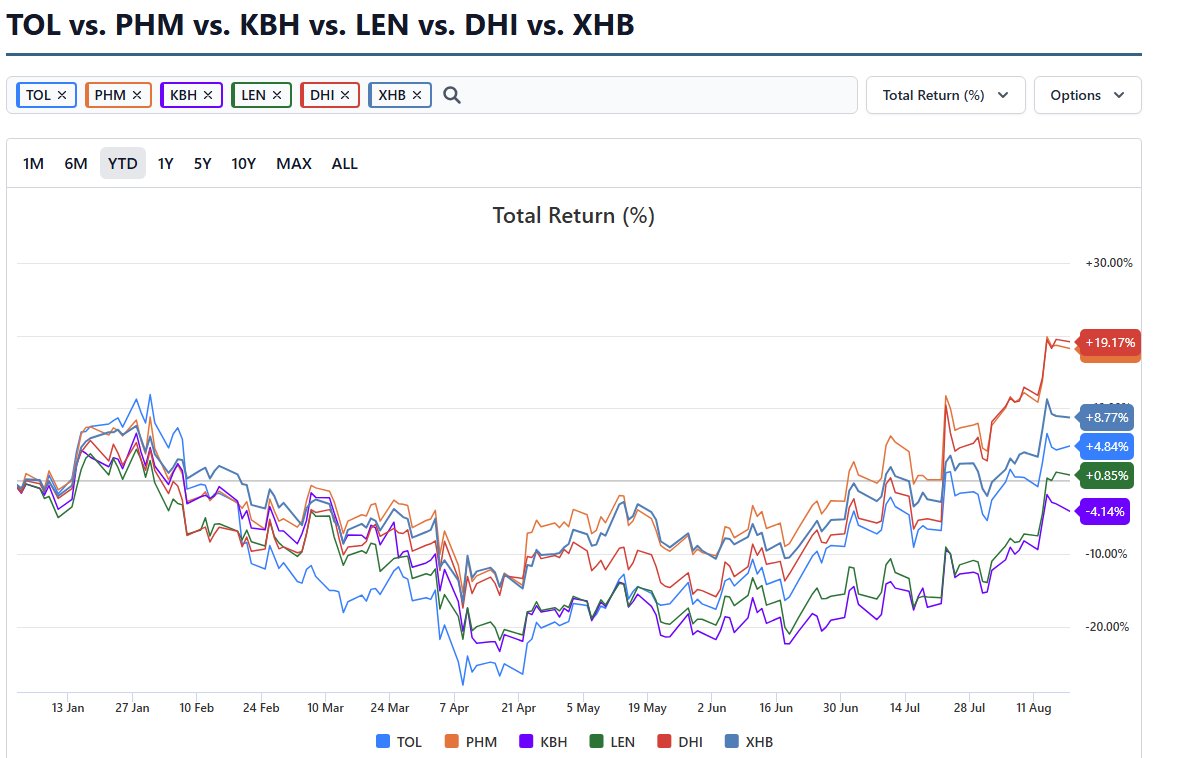This screenshot has height=758, width=1190.
Task: Click the Total Return (%) chart title
Action: (574, 216)
